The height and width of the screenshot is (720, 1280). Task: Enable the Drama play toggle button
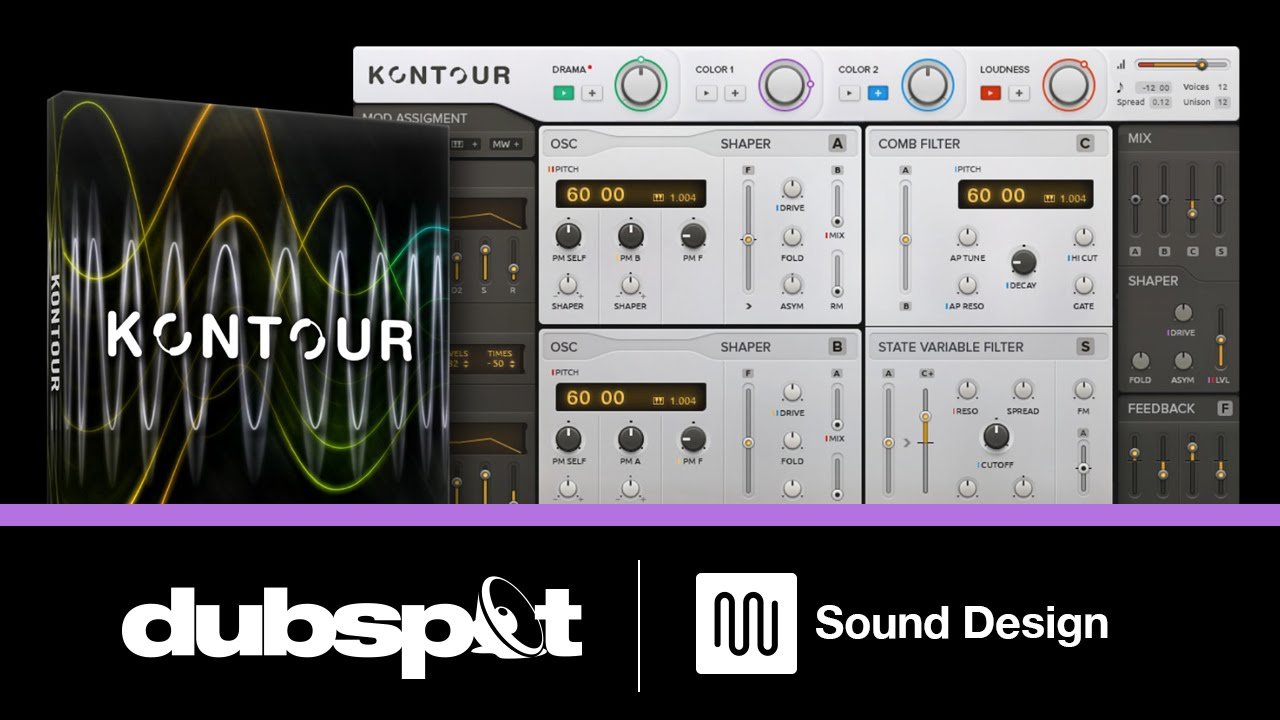562,92
